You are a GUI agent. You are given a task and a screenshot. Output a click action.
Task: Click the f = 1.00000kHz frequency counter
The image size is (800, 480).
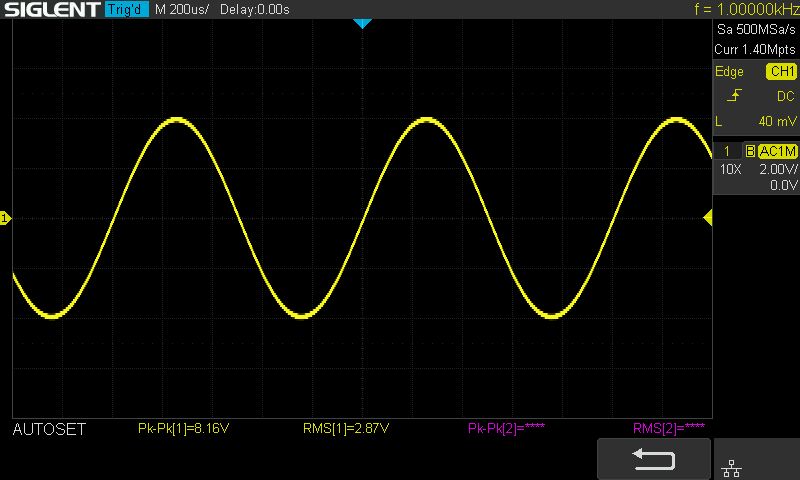[746, 9]
